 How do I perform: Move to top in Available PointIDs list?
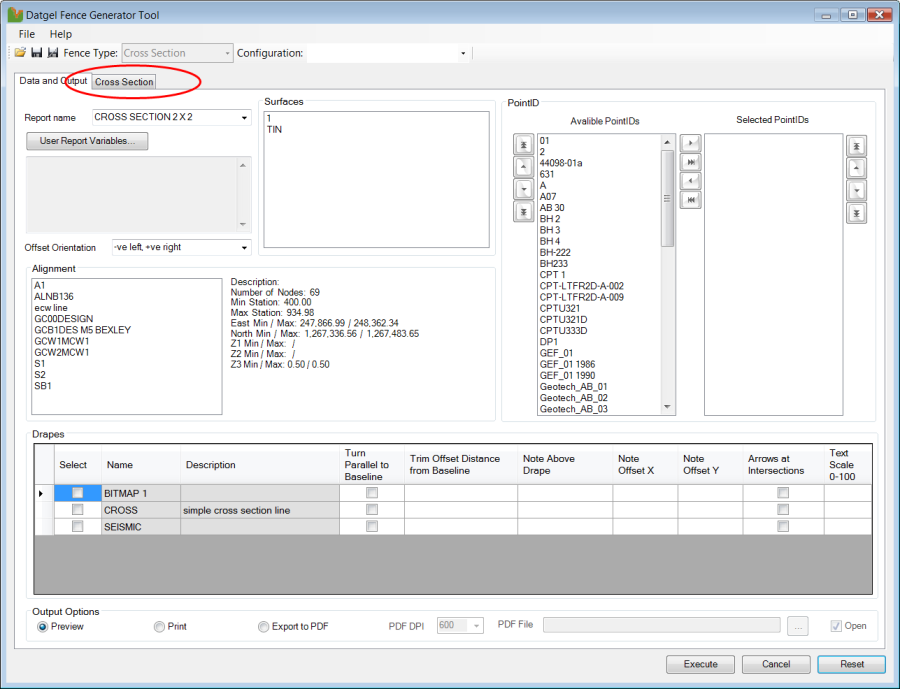click(x=523, y=145)
